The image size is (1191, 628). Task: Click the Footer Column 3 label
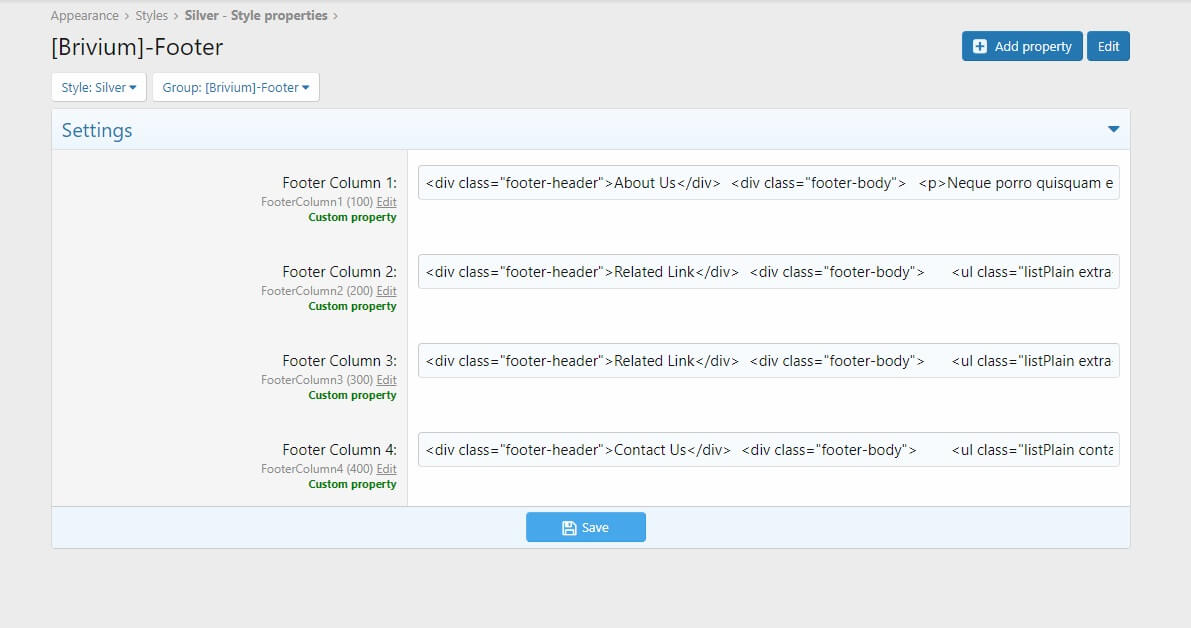tap(340, 361)
